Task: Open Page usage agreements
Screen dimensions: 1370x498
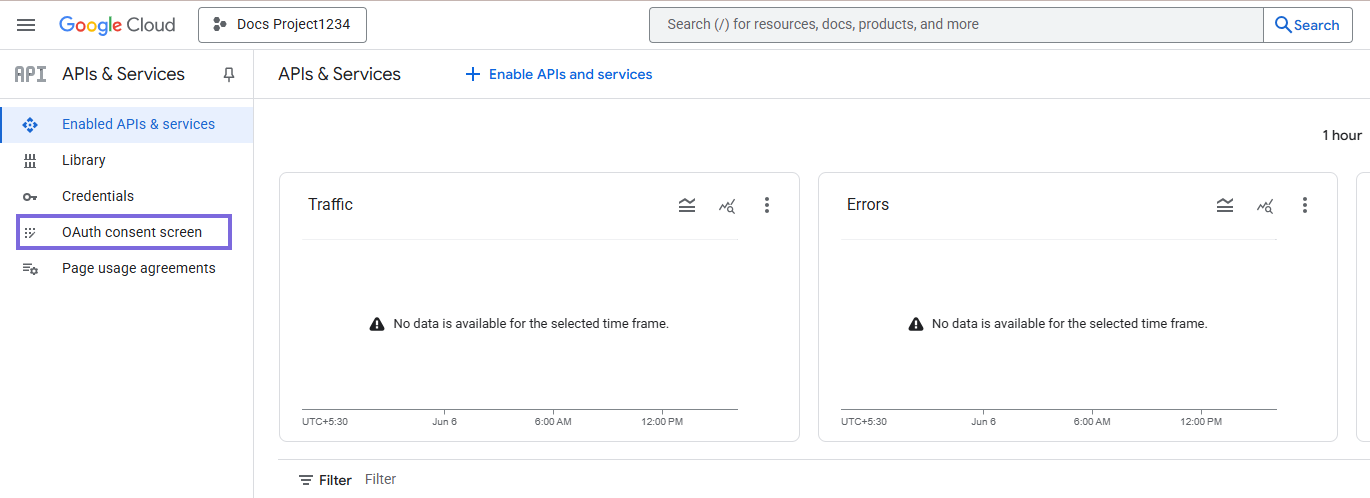Action: click(x=139, y=268)
